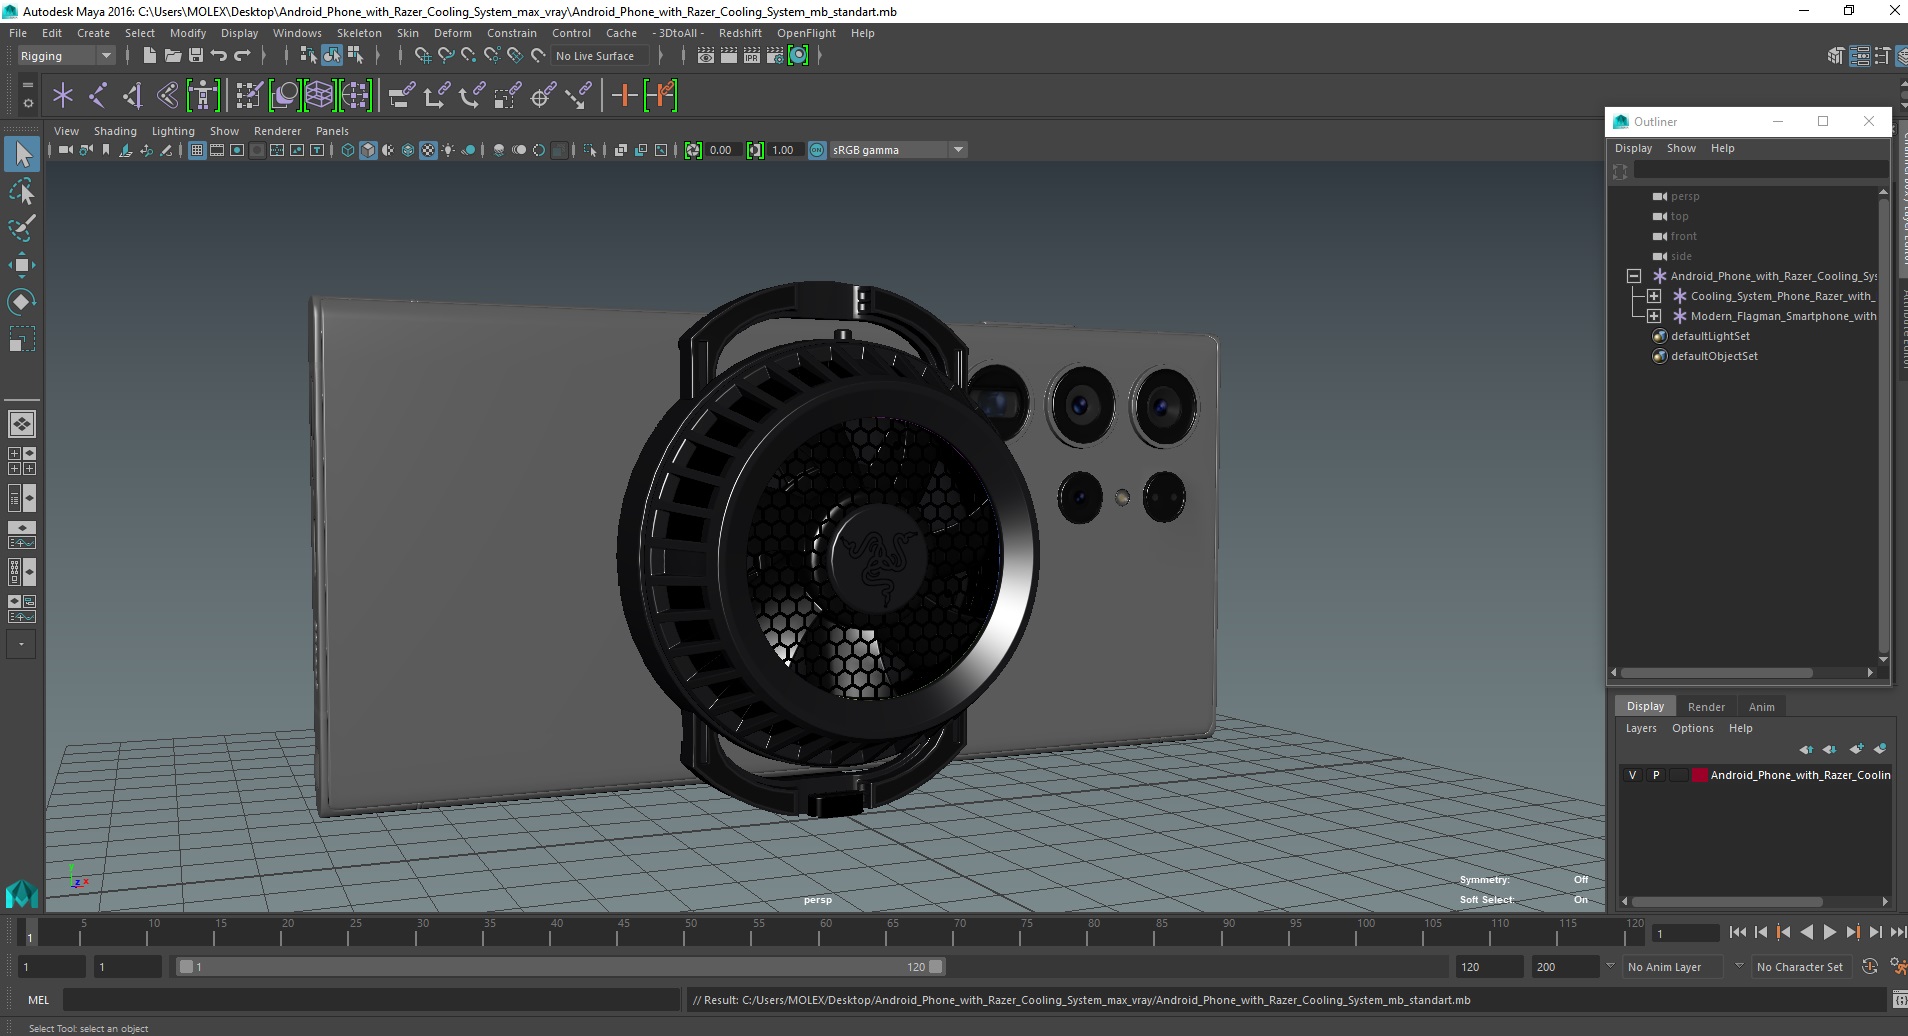1908x1036 pixels.
Task: Activate the Rotate tool in the toolbox
Action: [22, 302]
